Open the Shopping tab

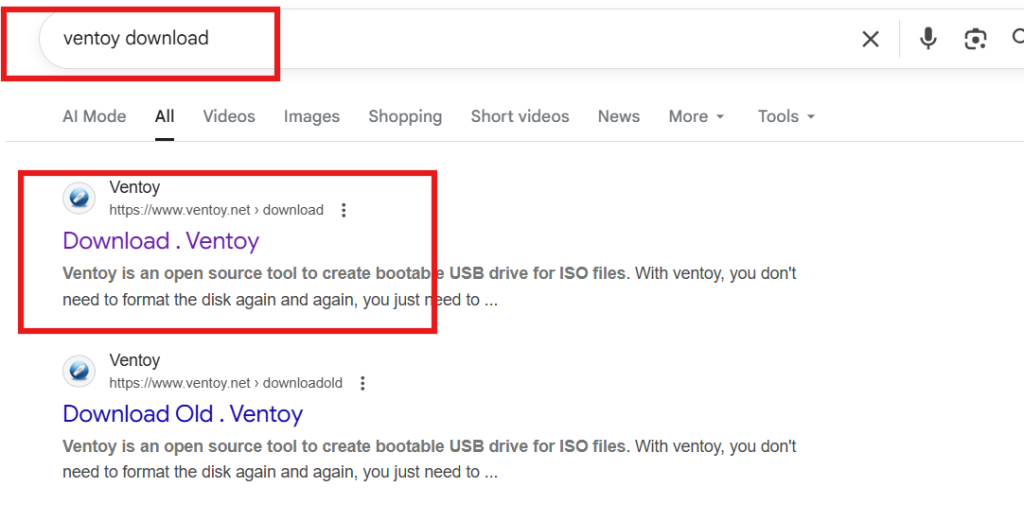(405, 116)
